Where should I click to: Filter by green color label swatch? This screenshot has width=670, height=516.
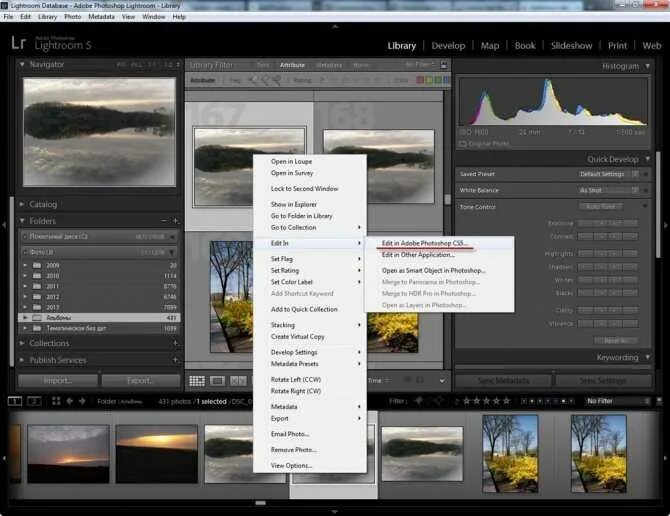click(438, 80)
